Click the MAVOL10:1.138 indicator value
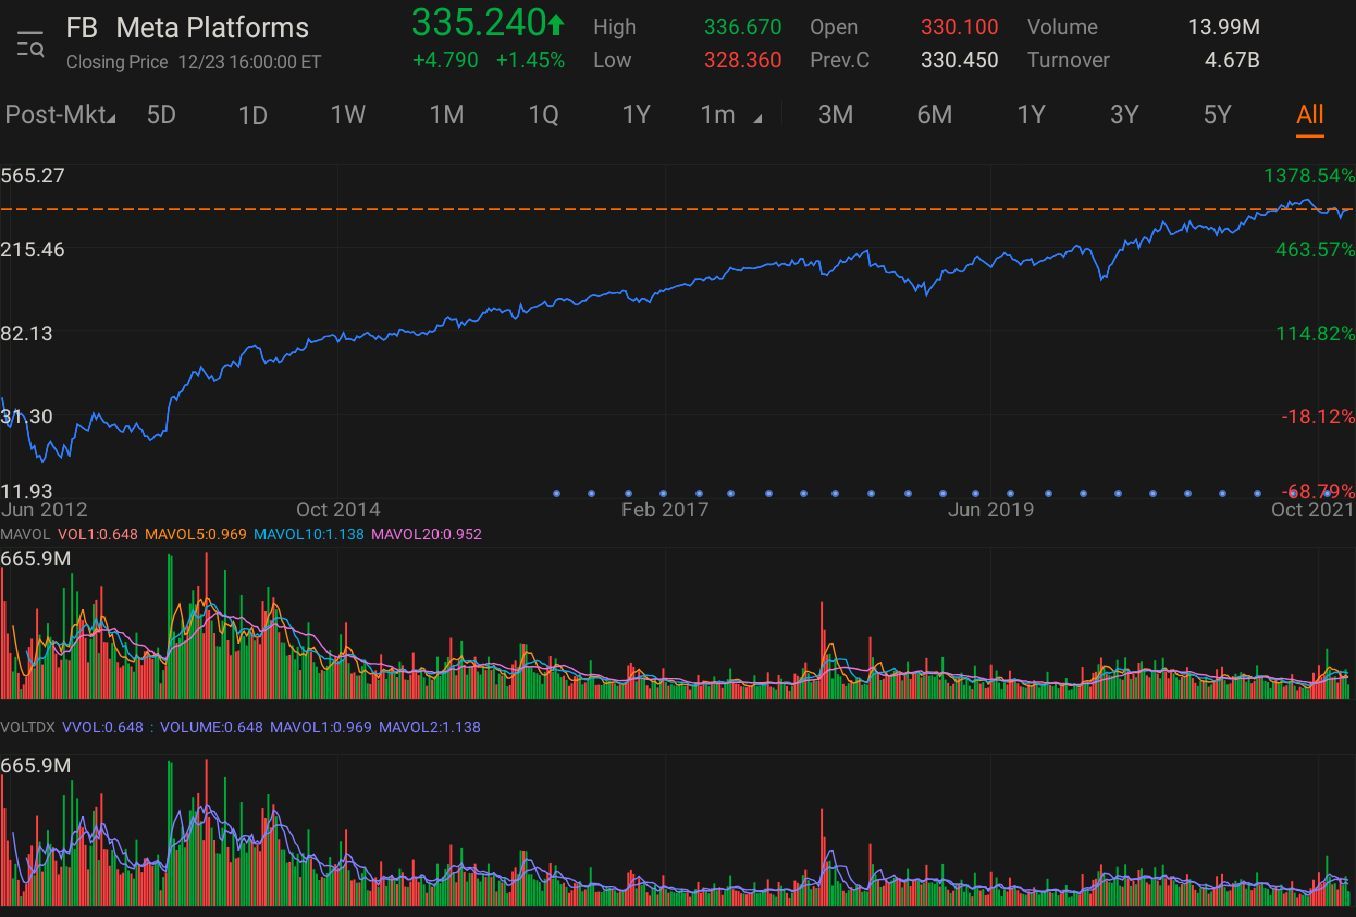The width and height of the screenshot is (1356, 917). (309, 534)
